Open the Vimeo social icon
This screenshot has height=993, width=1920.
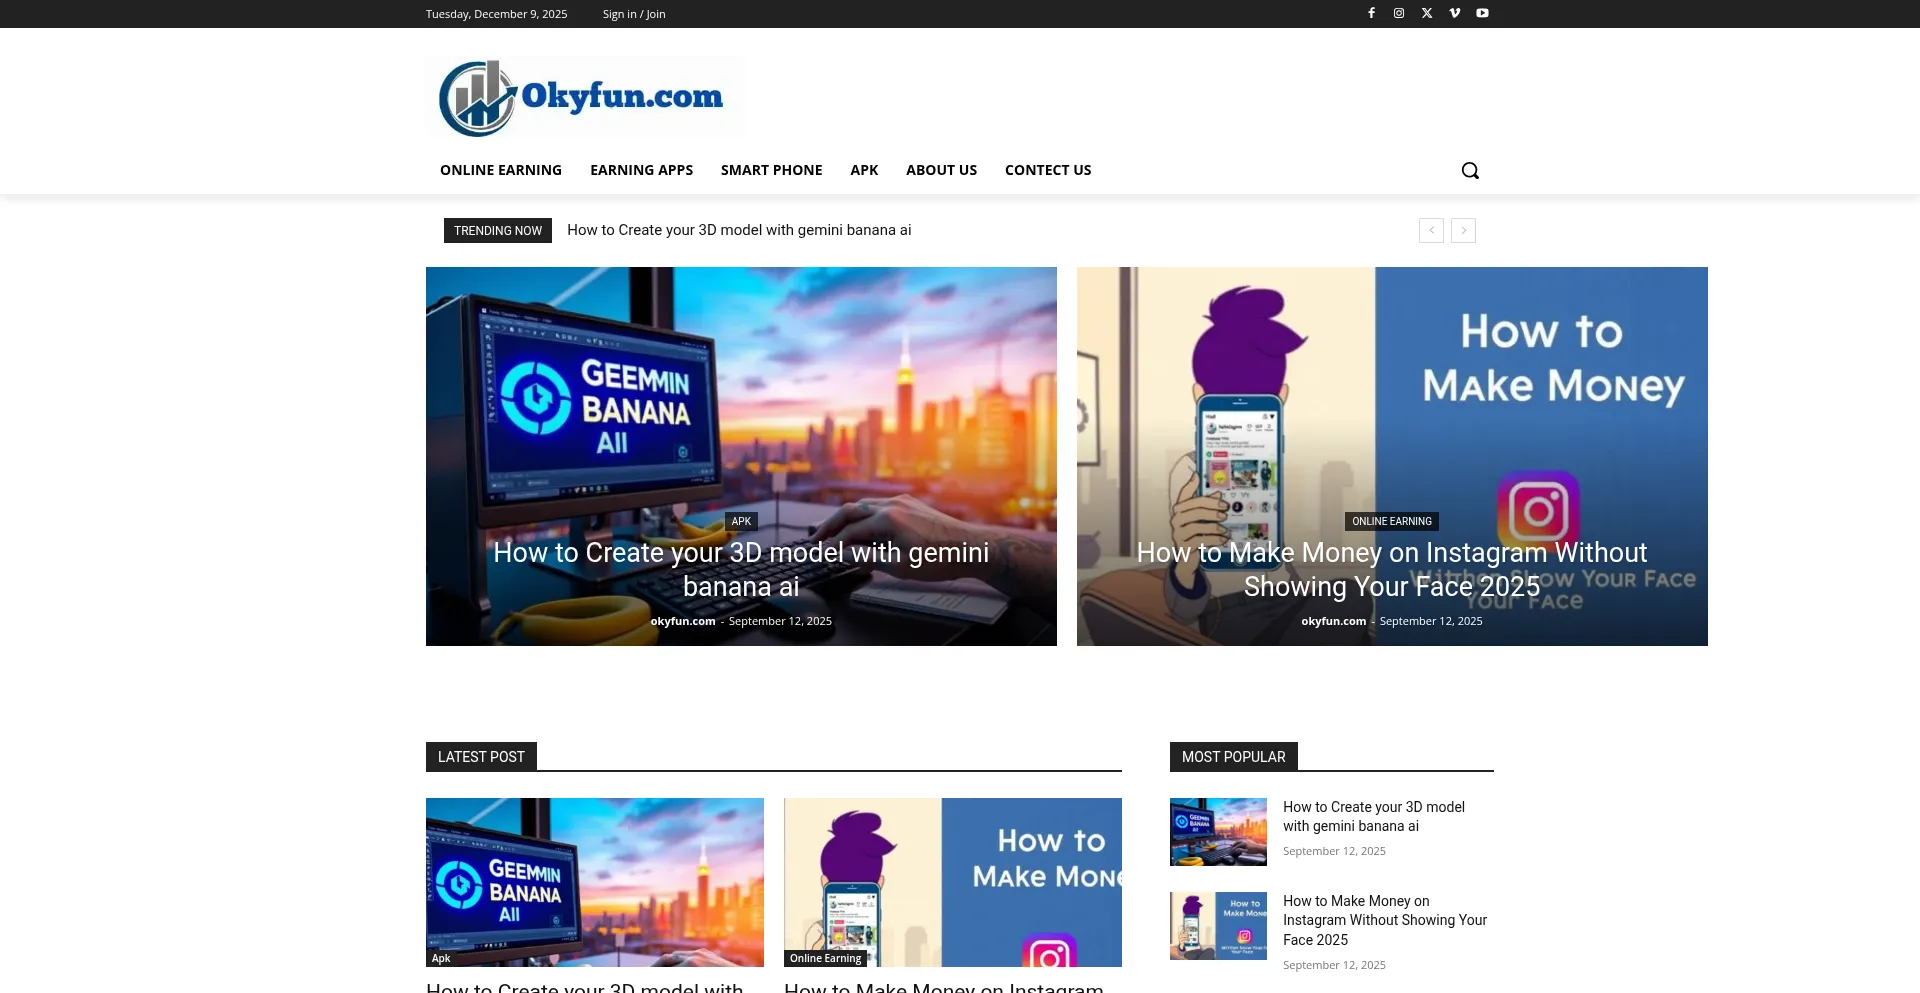(x=1455, y=13)
